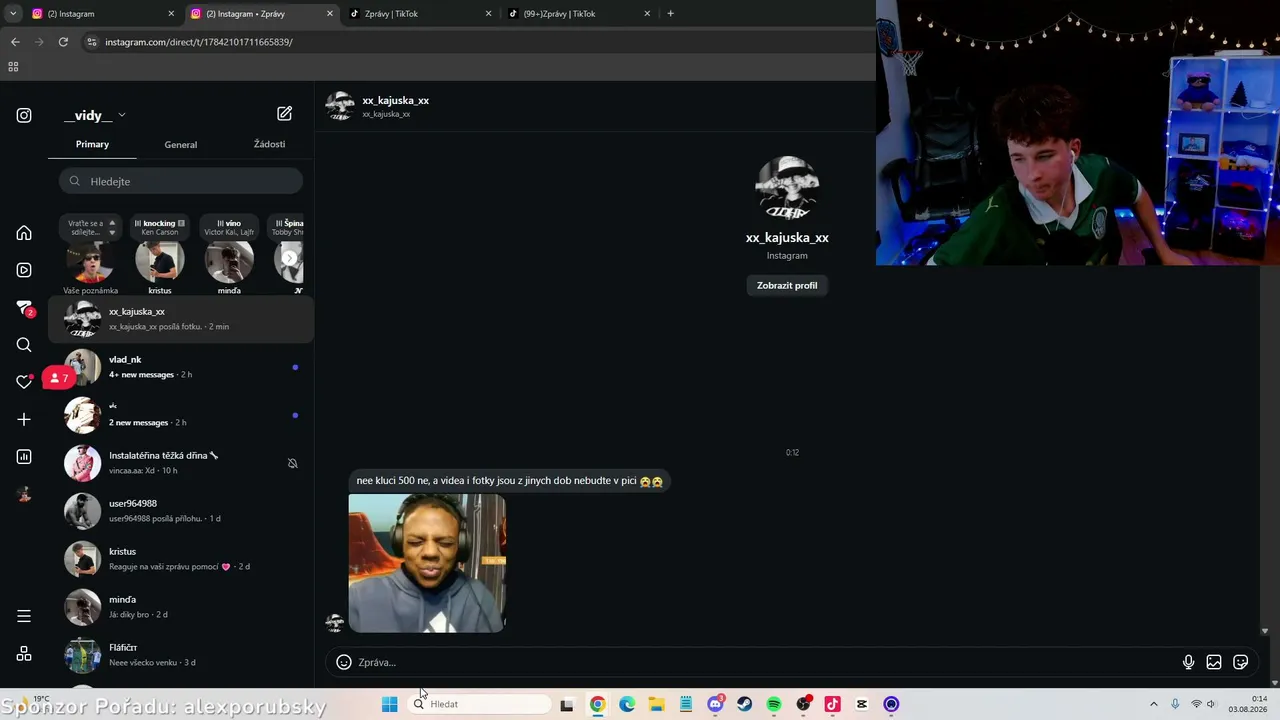Image resolution: width=1280 pixels, height=720 pixels.
Task: Switch to the General inbox tab
Action: click(181, 144)
